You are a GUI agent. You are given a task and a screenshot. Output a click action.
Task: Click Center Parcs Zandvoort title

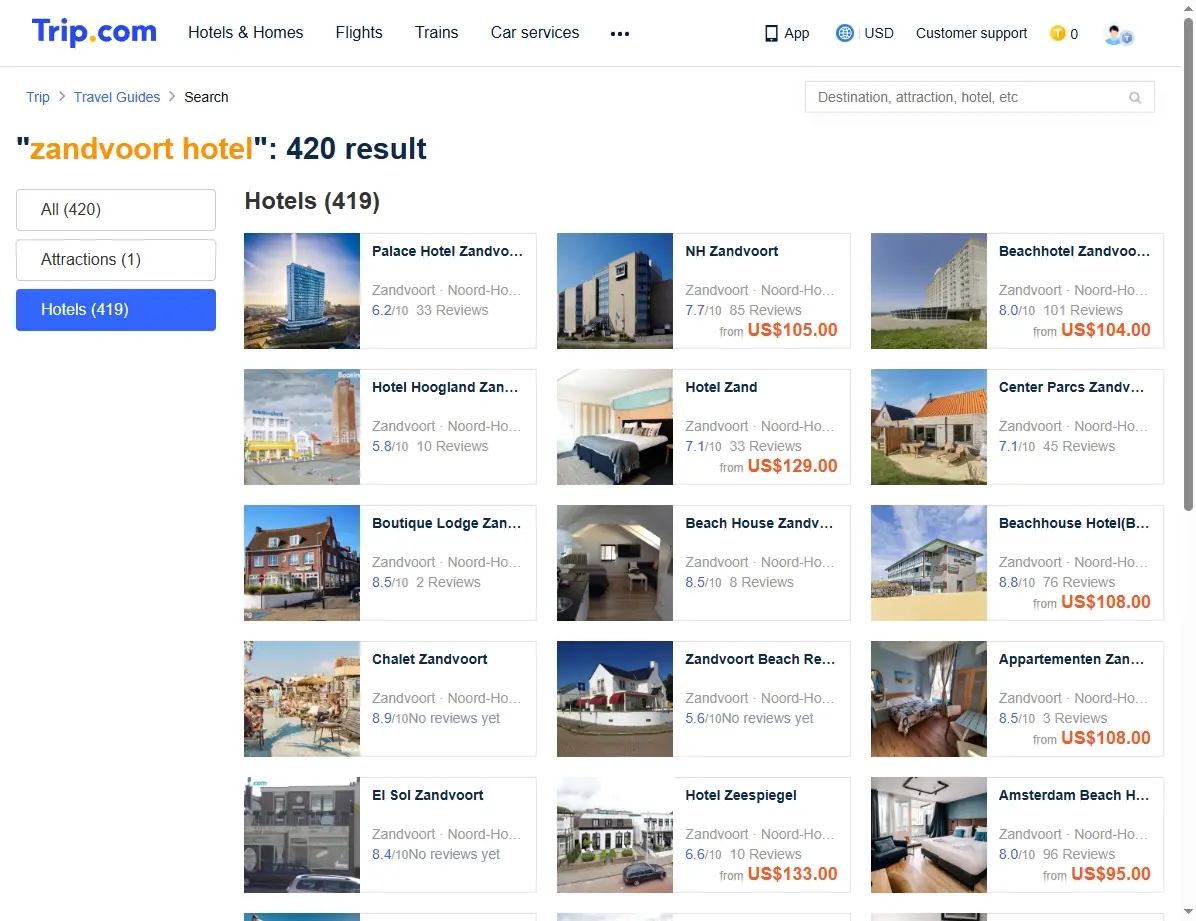[1071, 387]
